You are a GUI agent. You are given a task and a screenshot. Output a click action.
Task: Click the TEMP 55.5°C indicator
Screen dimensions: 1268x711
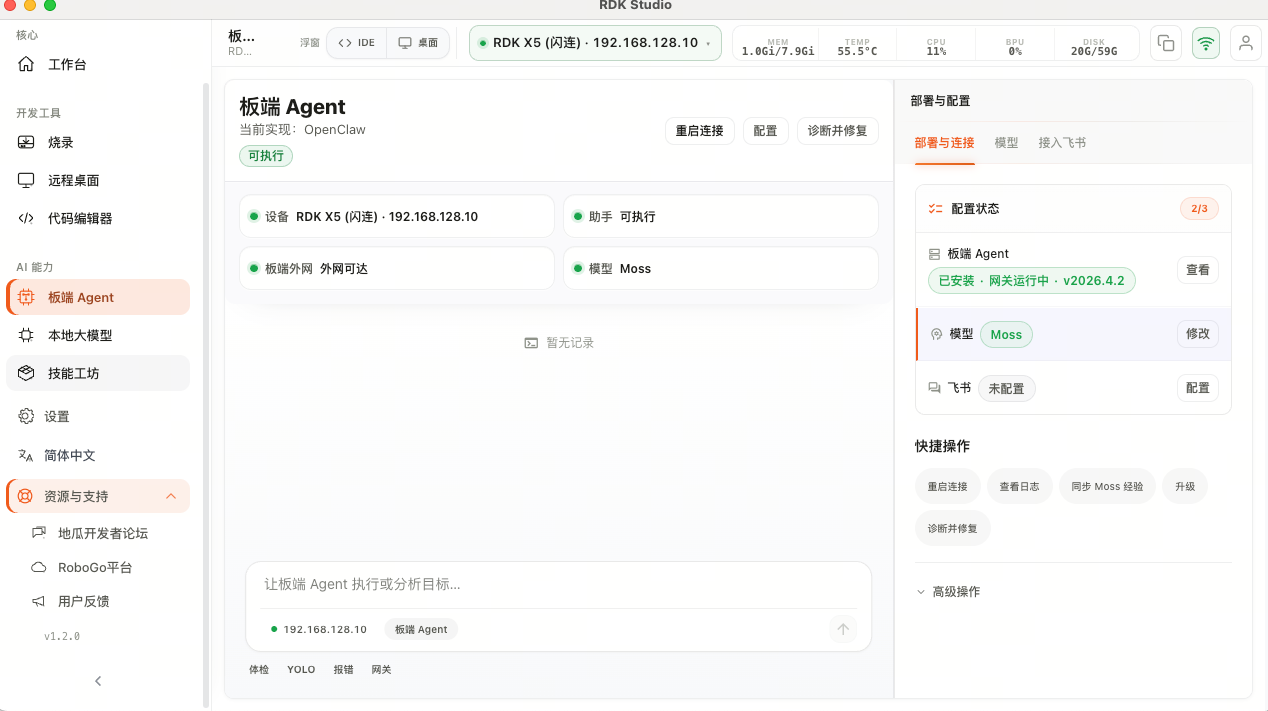coord(857,47)
